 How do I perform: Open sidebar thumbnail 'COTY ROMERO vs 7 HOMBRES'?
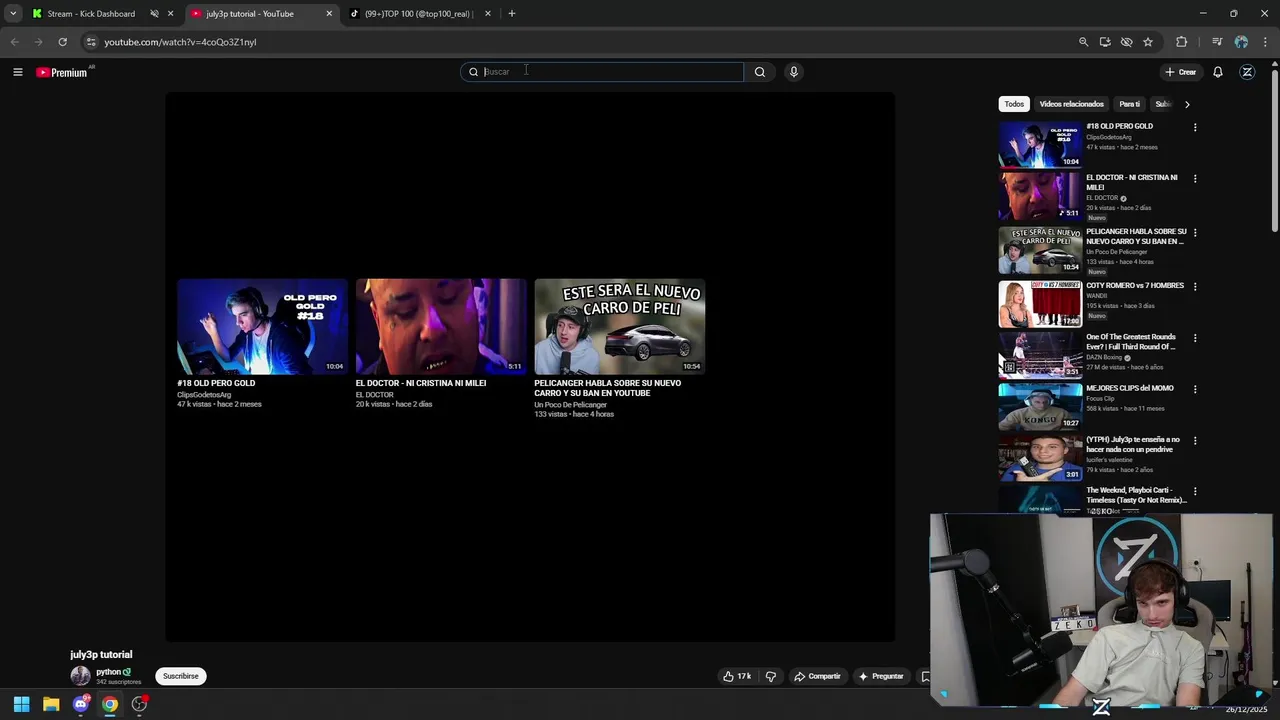1040,304
